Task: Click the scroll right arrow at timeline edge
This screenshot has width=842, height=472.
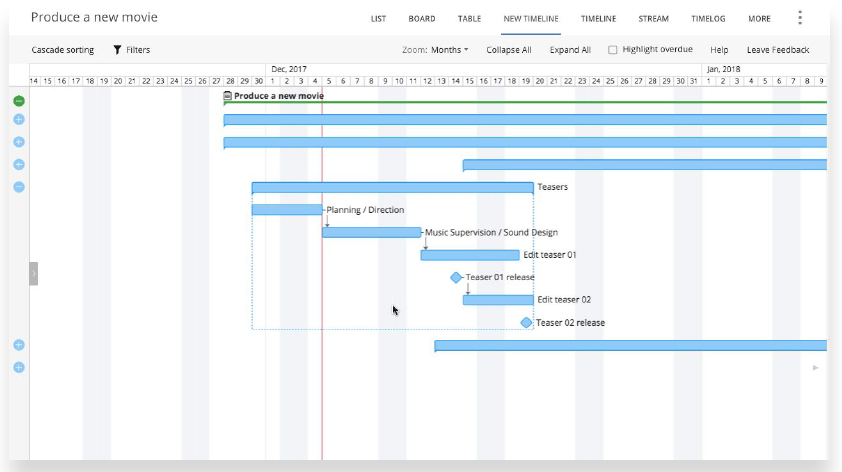Action: click(x=815, y=368)
